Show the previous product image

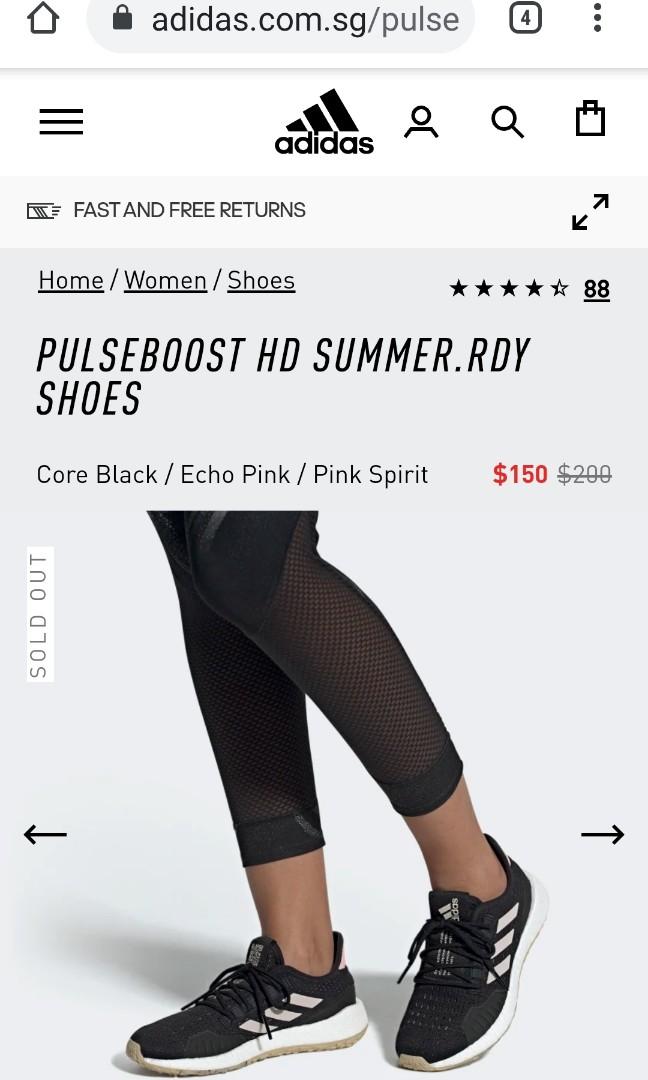point(45,834)
